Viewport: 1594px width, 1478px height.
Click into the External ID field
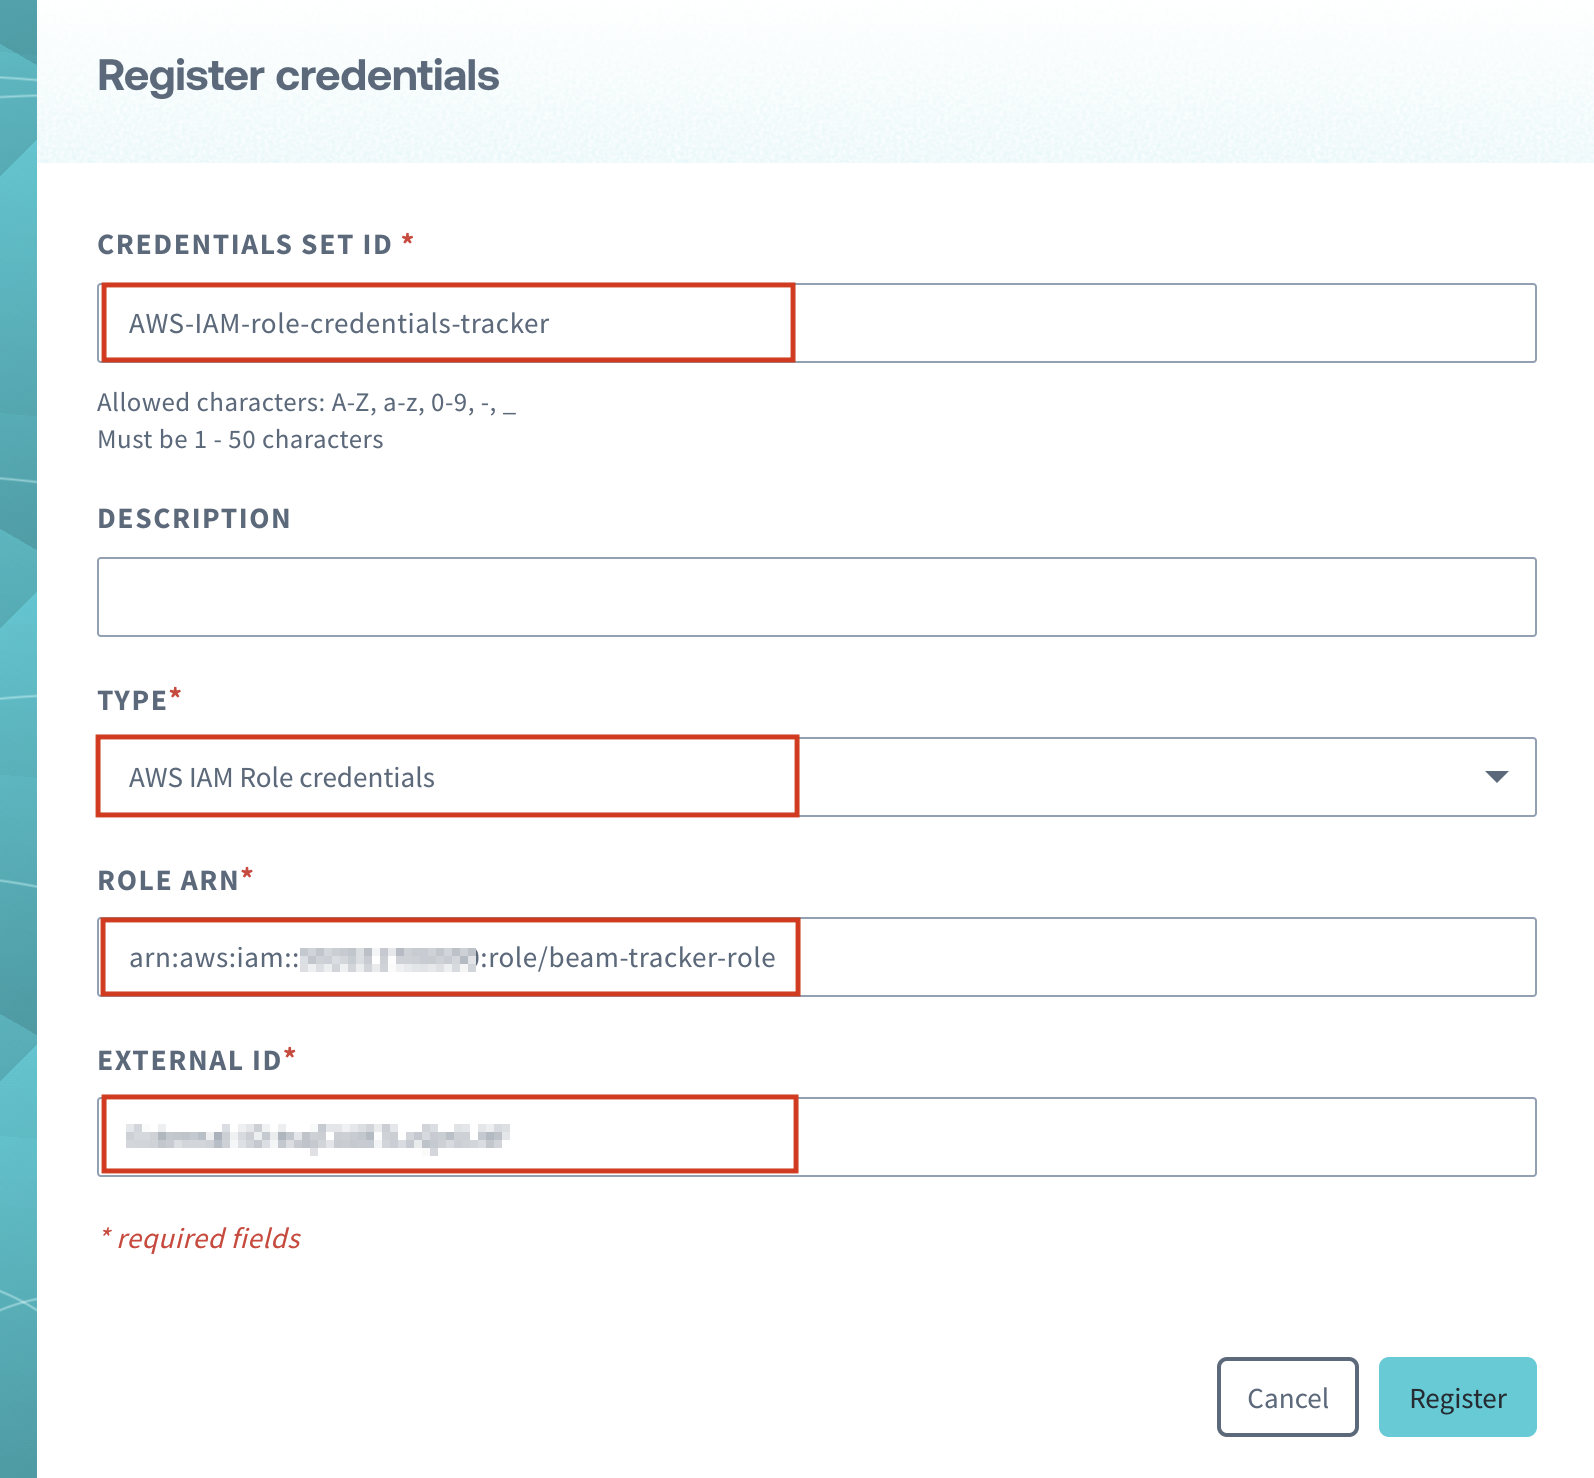(816, 1137)
